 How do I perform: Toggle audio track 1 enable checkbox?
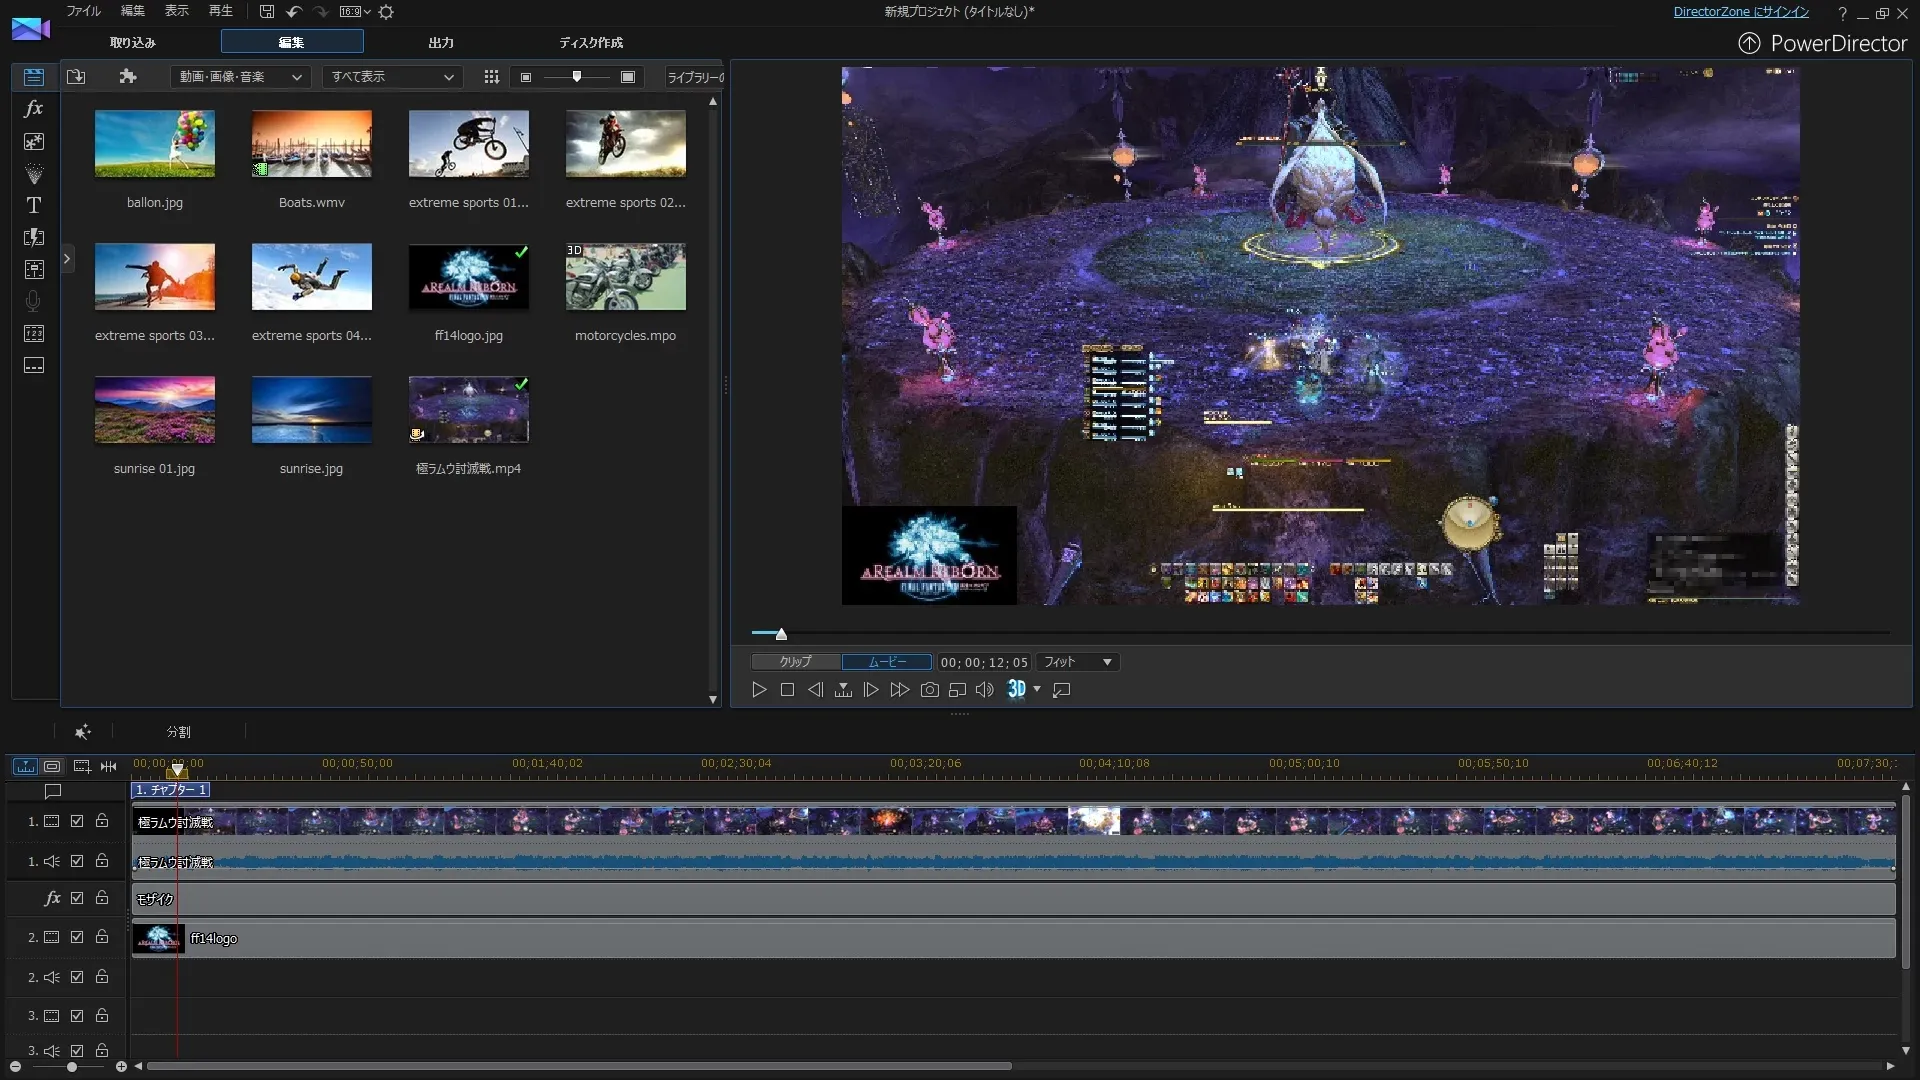point(77,861)
